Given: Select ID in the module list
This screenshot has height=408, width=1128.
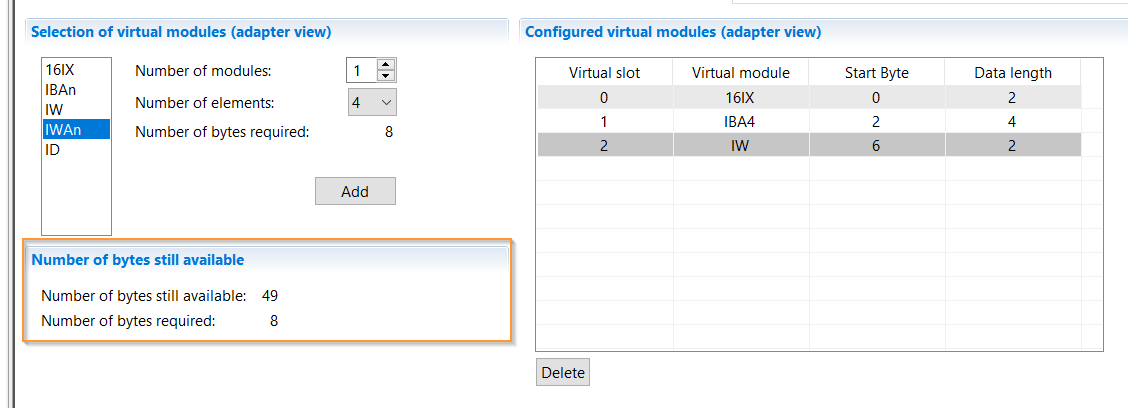Looking at the screenshot, I should [53, 149].
